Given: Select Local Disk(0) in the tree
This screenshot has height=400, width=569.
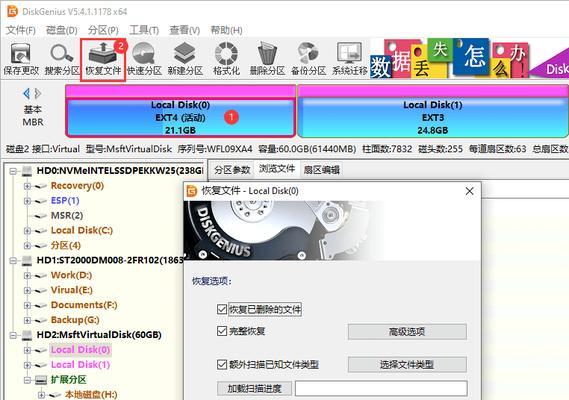Looking at the screenshot, I should tap(80, 350).
